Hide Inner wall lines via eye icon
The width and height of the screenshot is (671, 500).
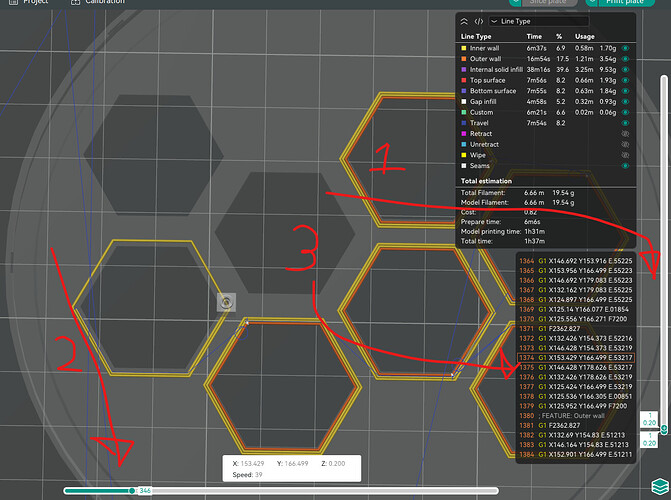625,48
